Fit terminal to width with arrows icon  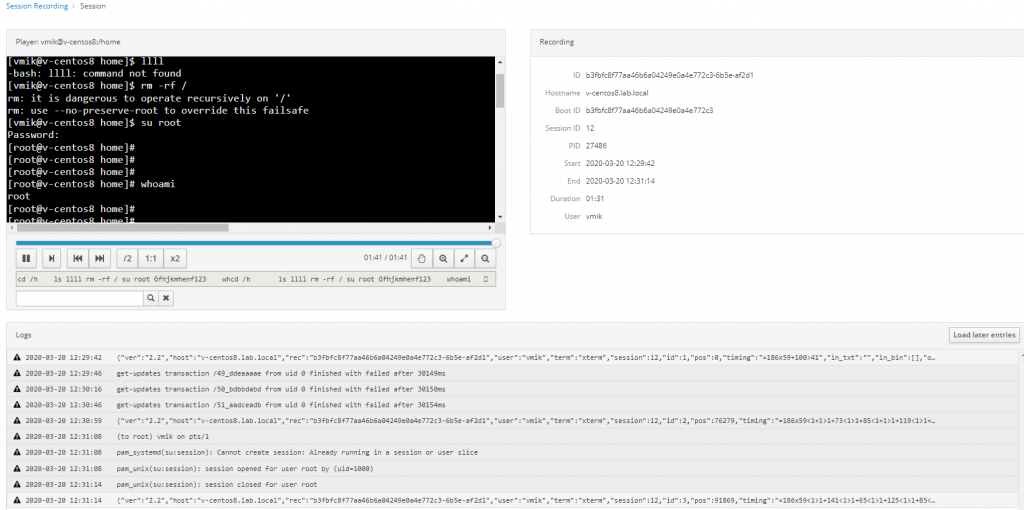coord(464,259)
